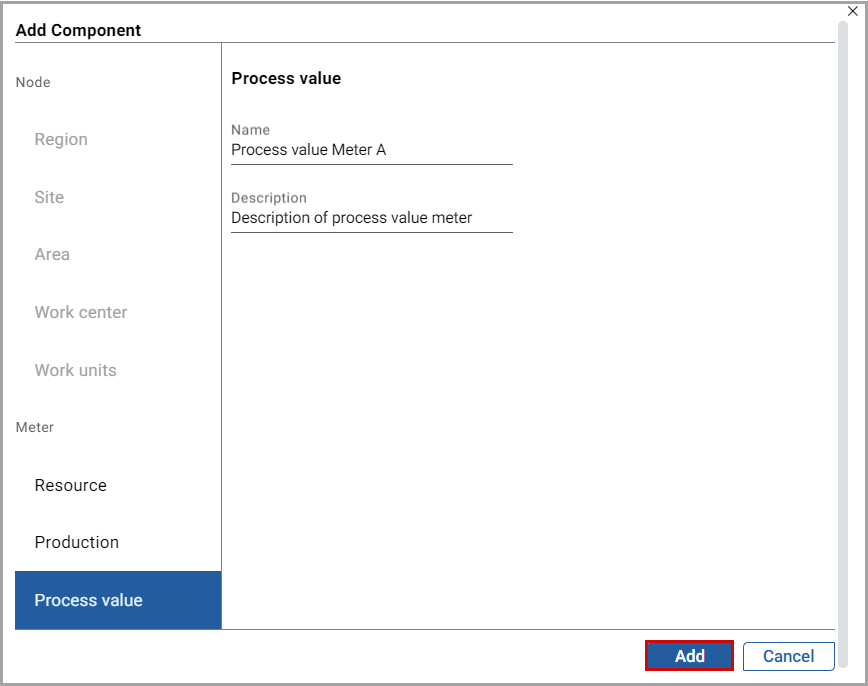Image resolution: width=868 pixels, height=686 pixels.
Task: Click the Add Component title bar
Action: pos(78,31)
